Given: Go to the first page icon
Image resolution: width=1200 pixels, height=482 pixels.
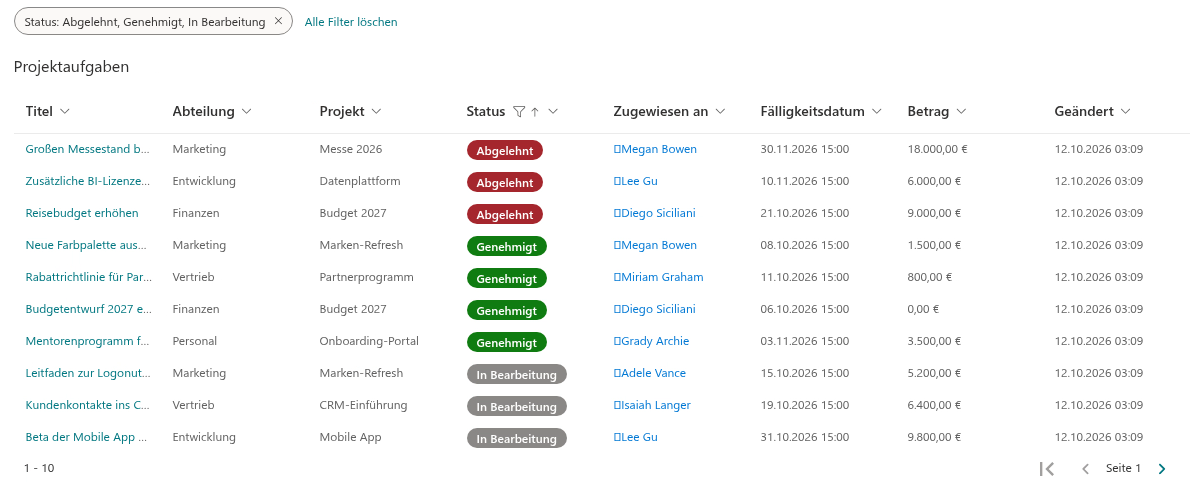Looking at the screenshot, I should [1047, 468].
